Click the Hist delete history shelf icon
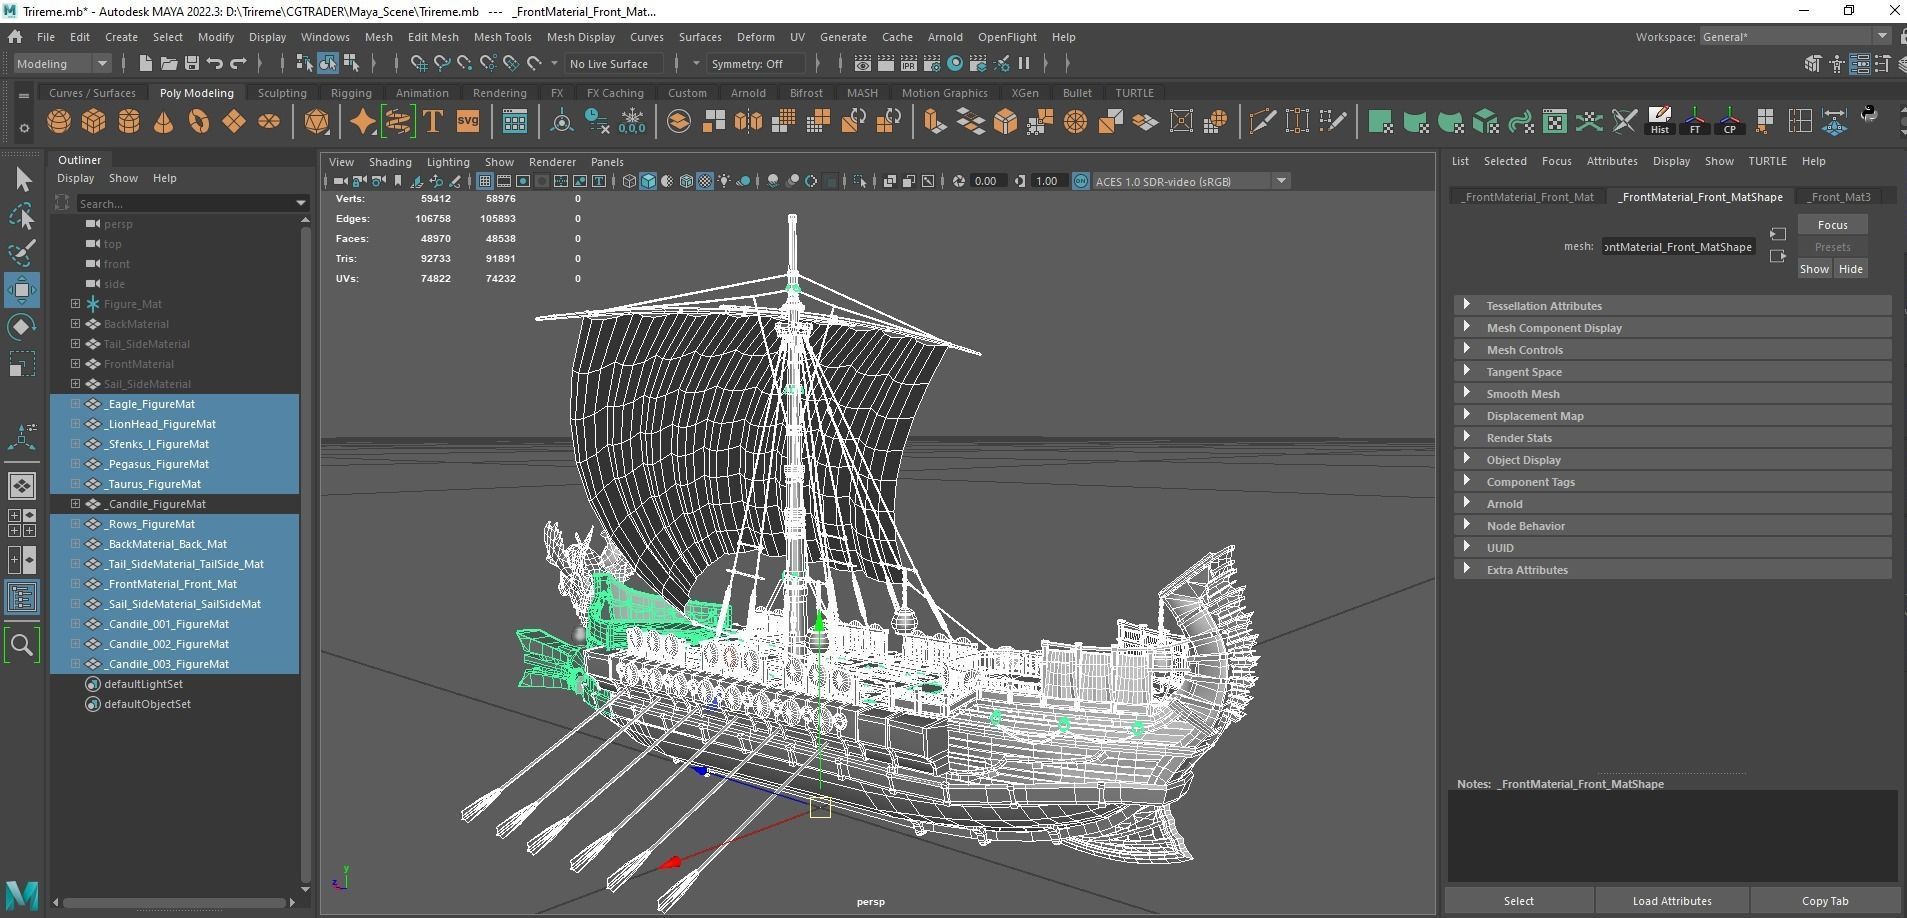This screenshot has width=1907, height=918. 1660,122
